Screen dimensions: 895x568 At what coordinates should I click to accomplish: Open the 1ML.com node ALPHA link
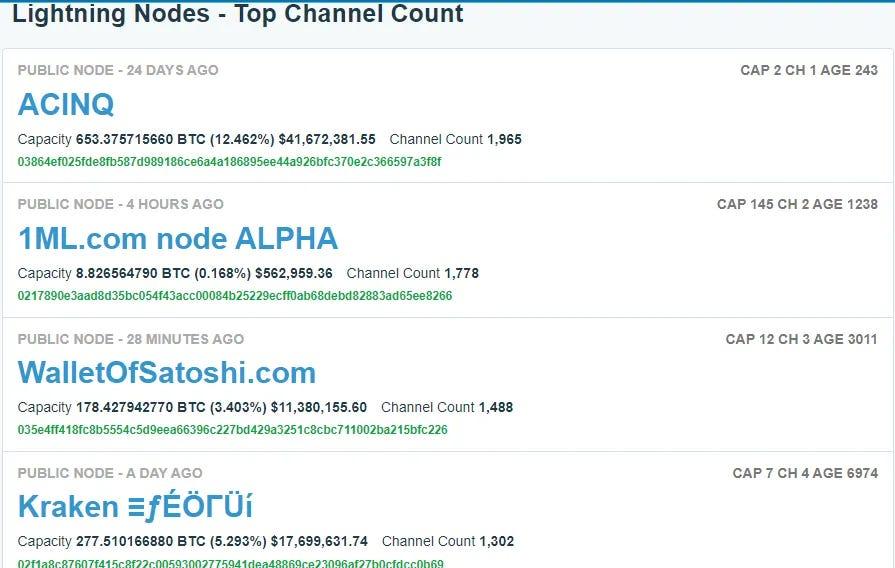[178, 239]
